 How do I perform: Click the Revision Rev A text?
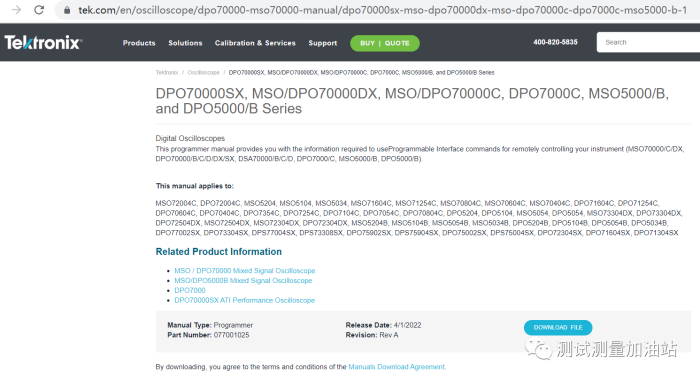[371, 335]
